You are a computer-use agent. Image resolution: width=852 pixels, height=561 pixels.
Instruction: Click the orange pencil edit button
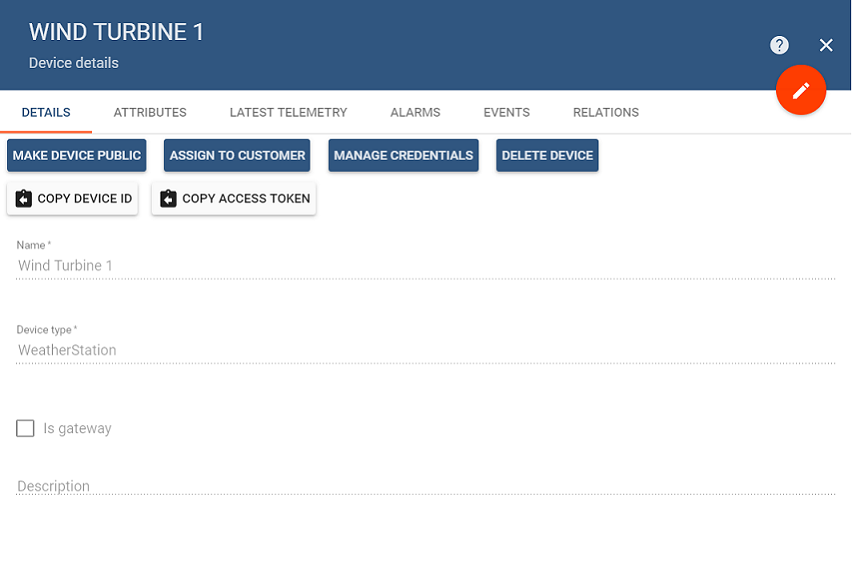pos(800,91)
